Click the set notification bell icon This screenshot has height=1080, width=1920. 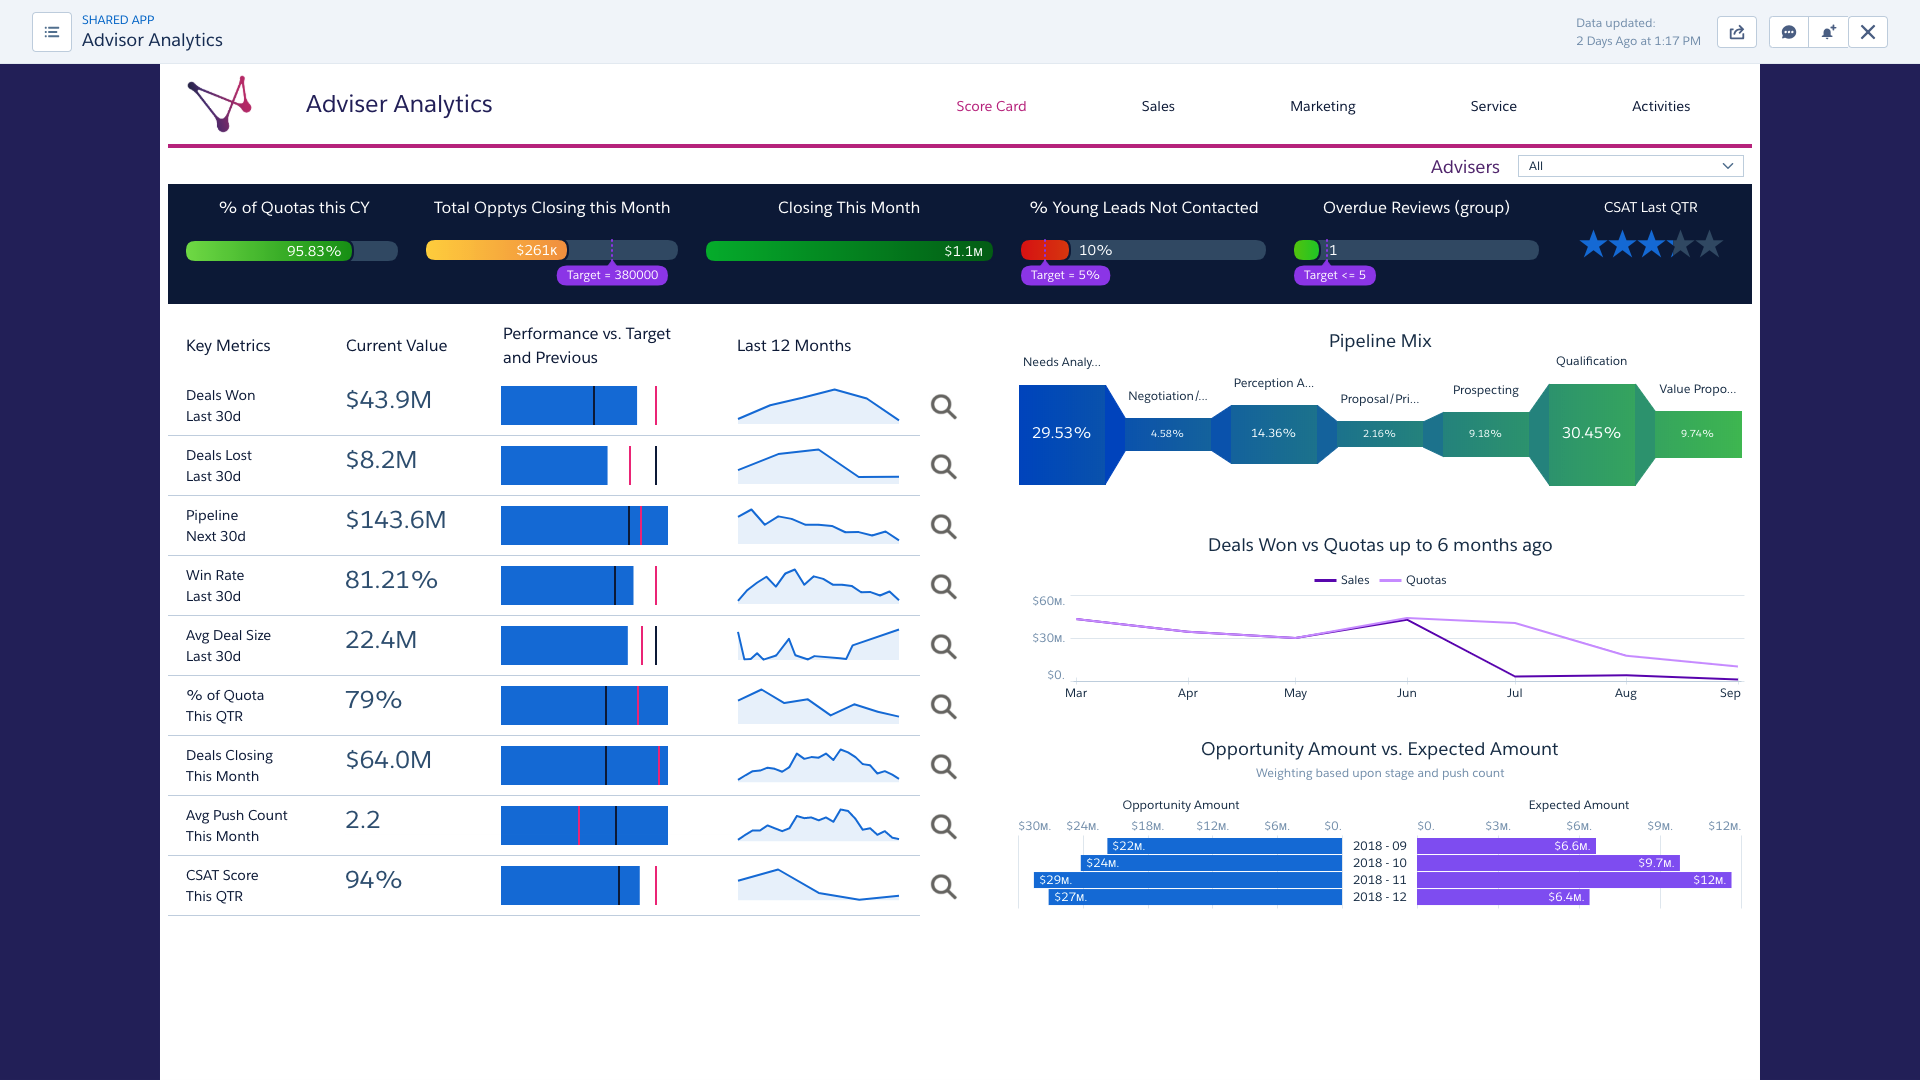coord(1828,32)
